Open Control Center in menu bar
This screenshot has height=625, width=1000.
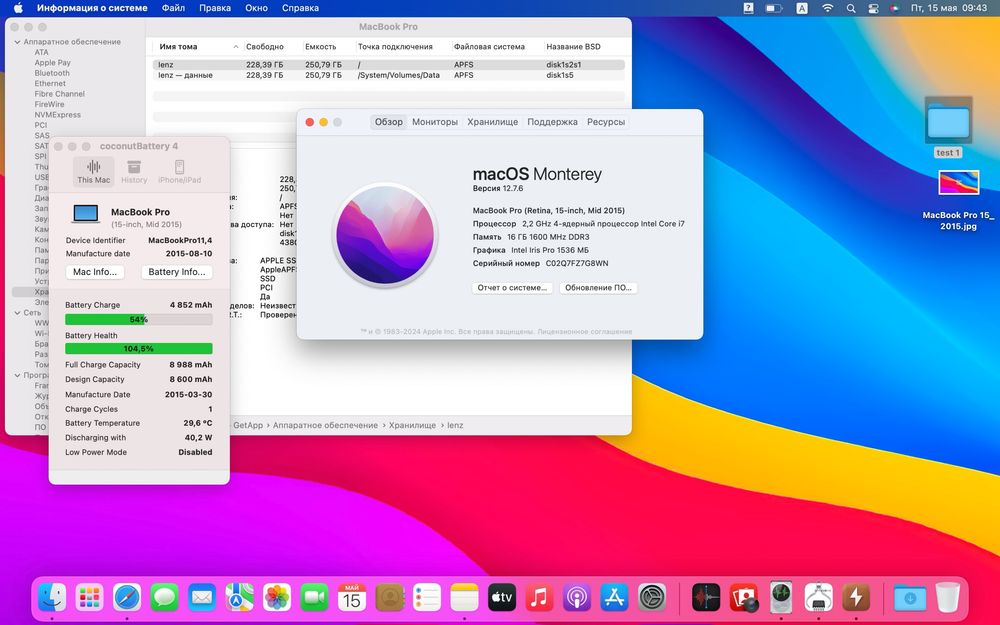(873, 8)
